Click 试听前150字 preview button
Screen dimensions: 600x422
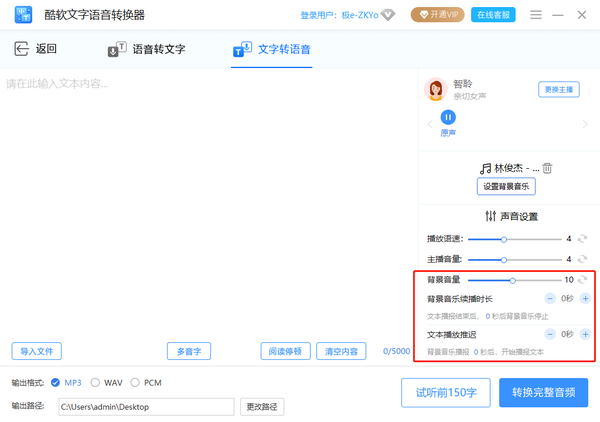[x=446, y=393]
